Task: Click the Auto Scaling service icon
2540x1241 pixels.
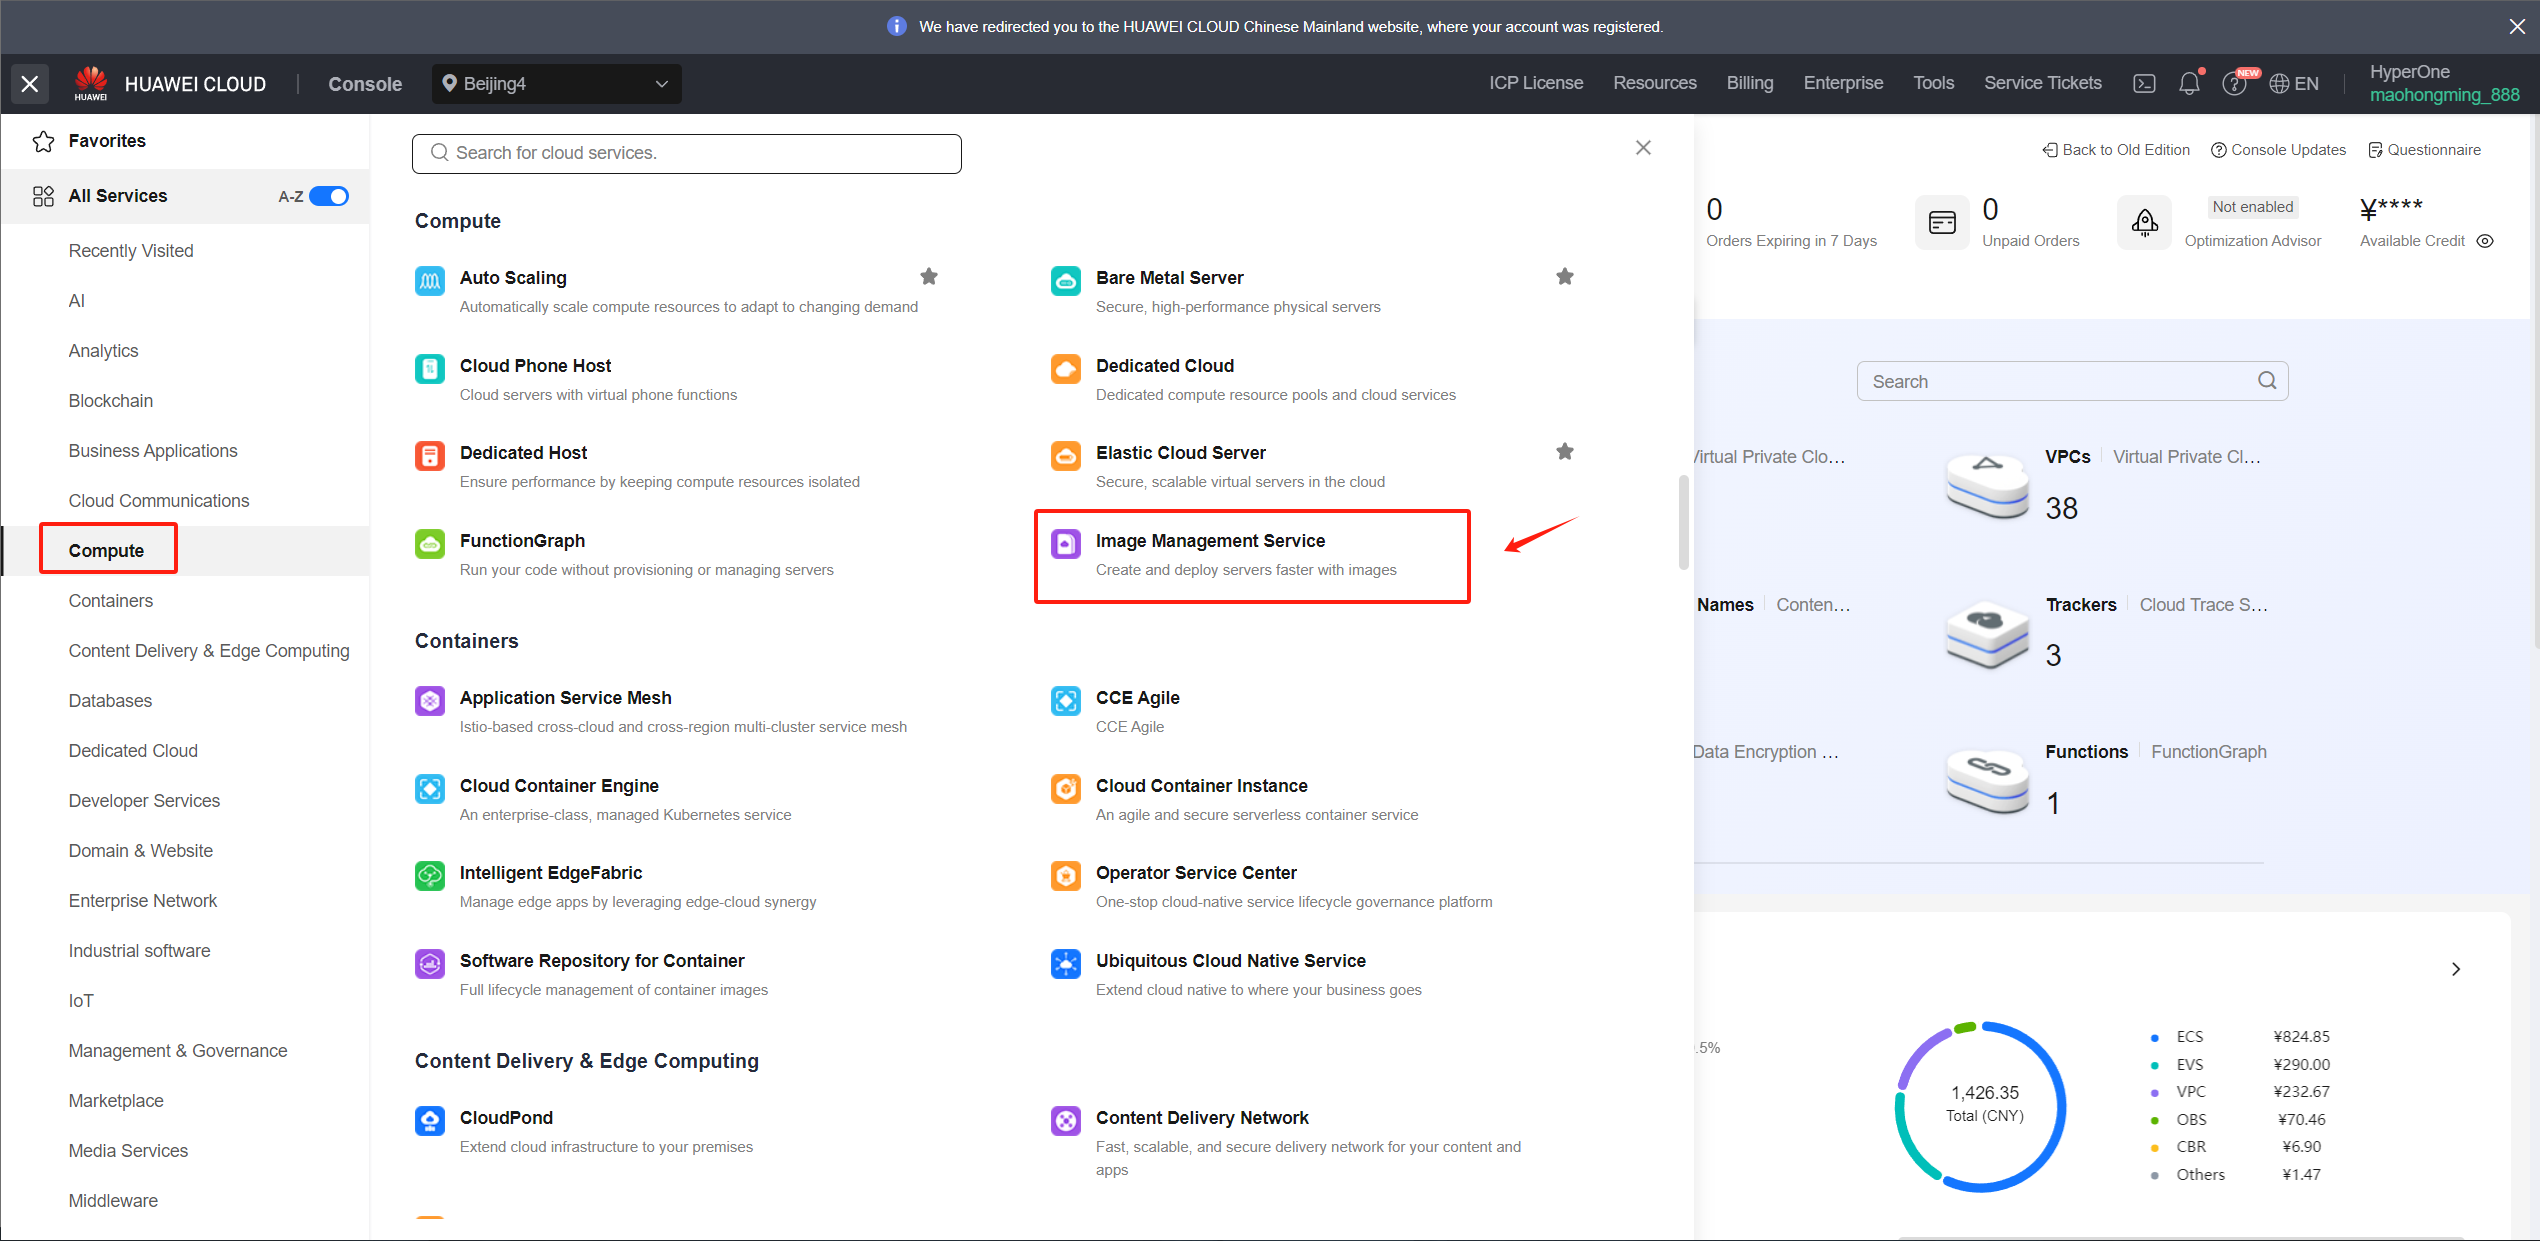Action: coord(430,281)
